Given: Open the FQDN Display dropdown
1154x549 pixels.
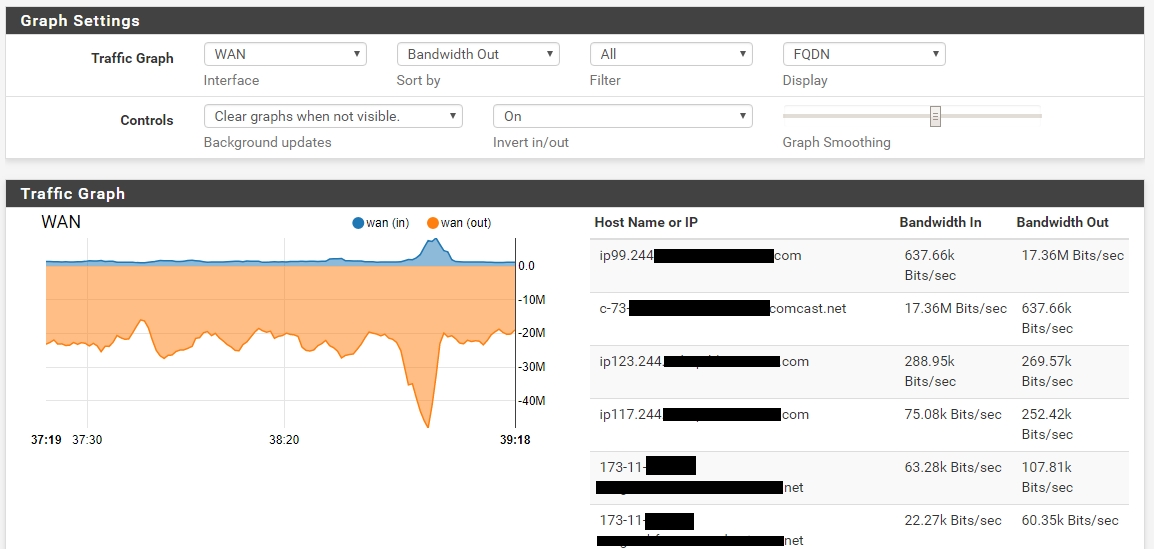Looking at the screenshot, I should (864, 54).
